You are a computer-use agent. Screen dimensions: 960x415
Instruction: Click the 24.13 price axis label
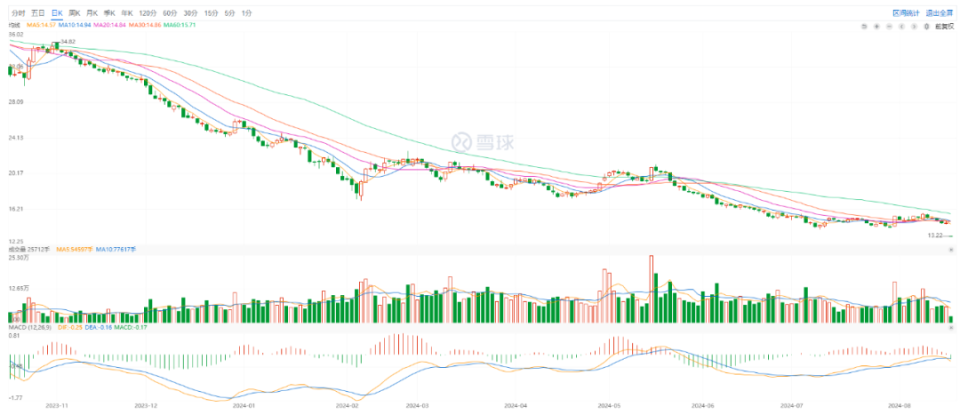point(16,138)
